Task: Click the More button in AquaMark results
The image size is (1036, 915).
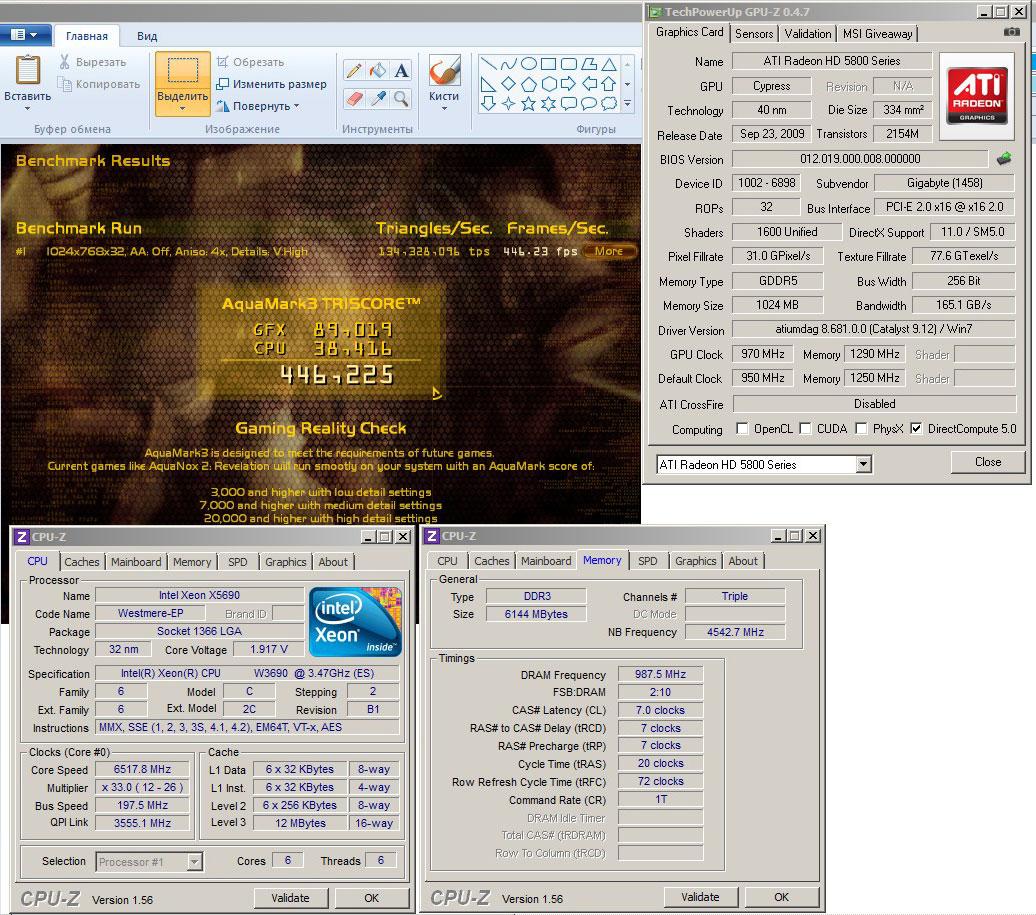Action: coord(609,251)
